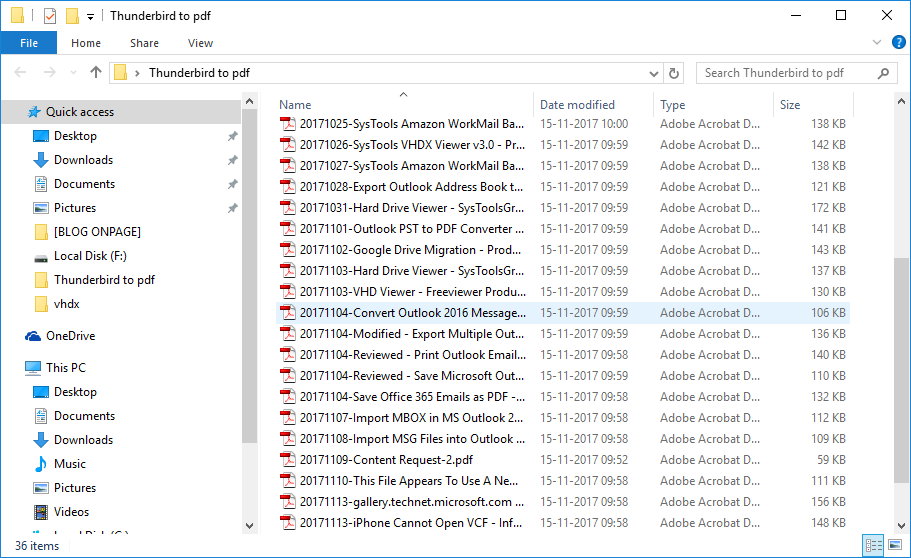Click PDF icon of 20171113-gallery.technet.microsoft.com
This screenshot has width=911, height=558.
click(288, 502)
